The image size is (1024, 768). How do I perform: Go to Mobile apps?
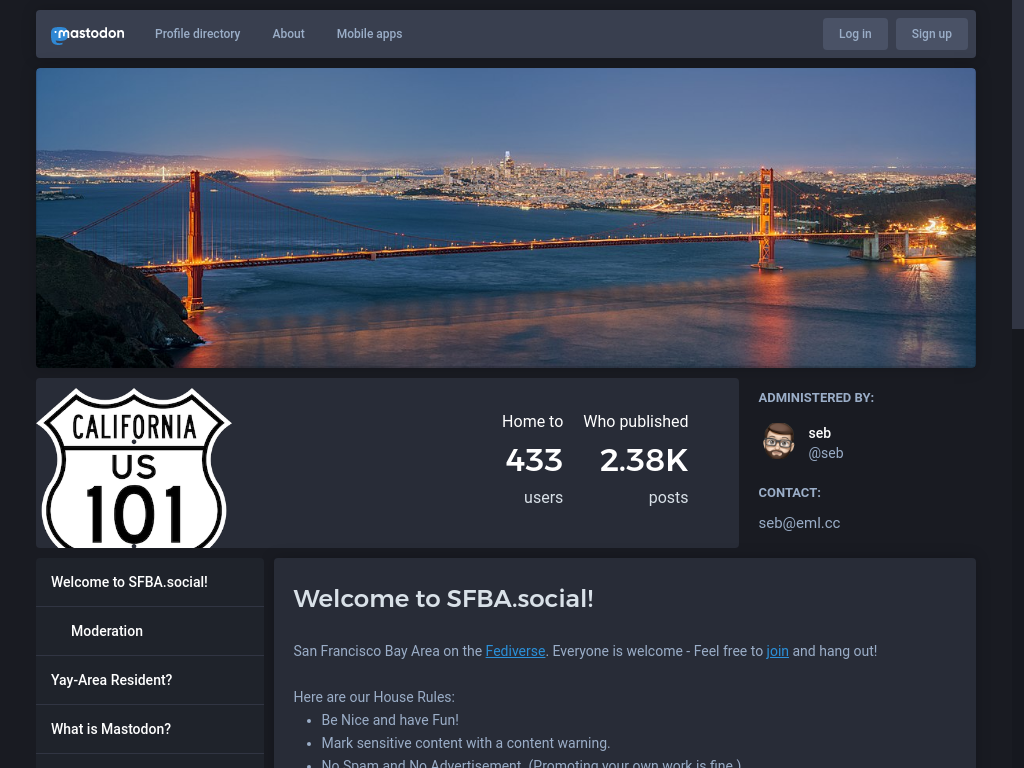click(369, 34)
